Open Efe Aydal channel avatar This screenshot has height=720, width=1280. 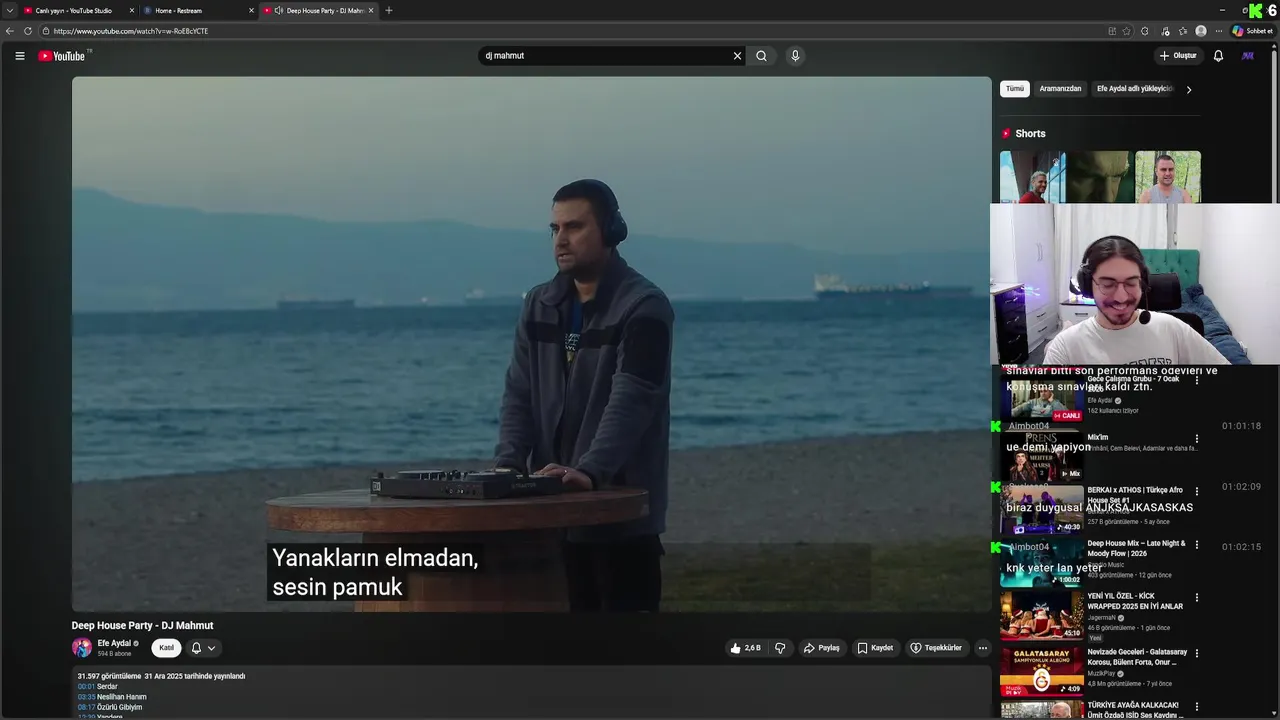(x=82, y=648)
